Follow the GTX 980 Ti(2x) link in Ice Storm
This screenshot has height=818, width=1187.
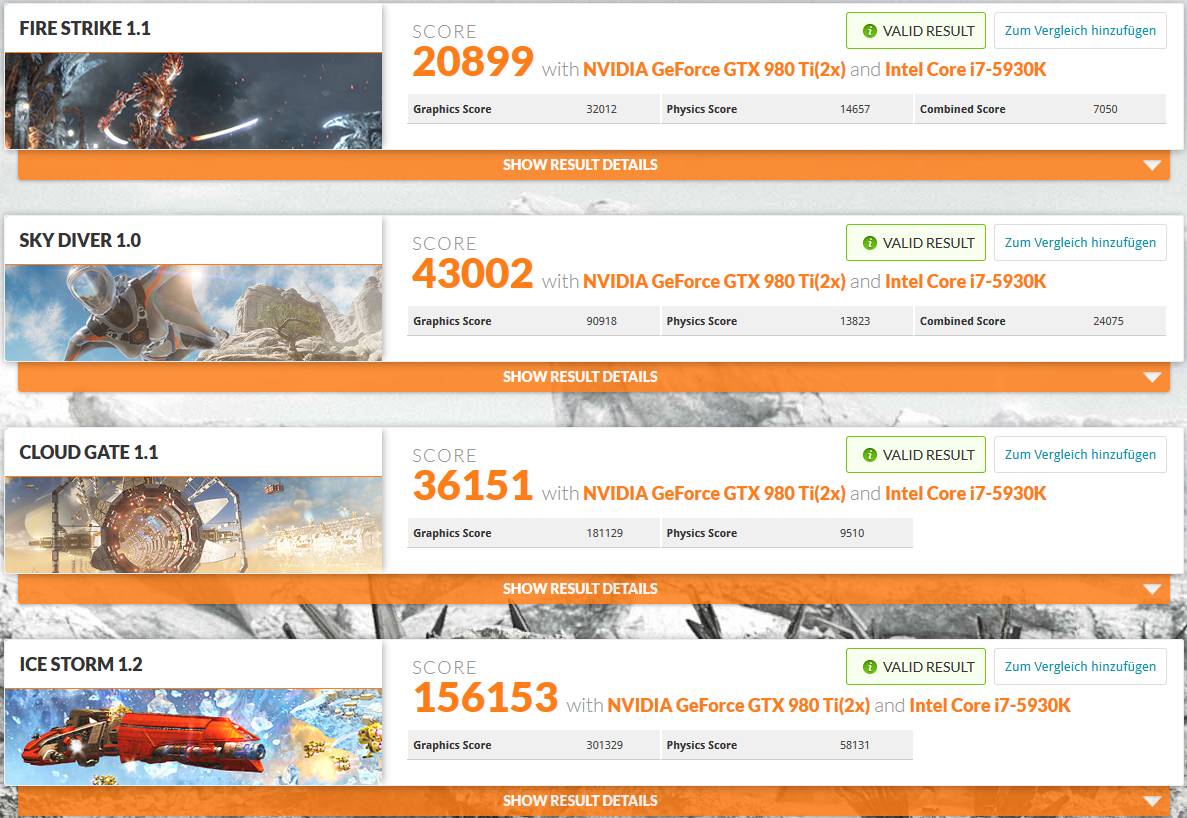(x=738, y=705)
